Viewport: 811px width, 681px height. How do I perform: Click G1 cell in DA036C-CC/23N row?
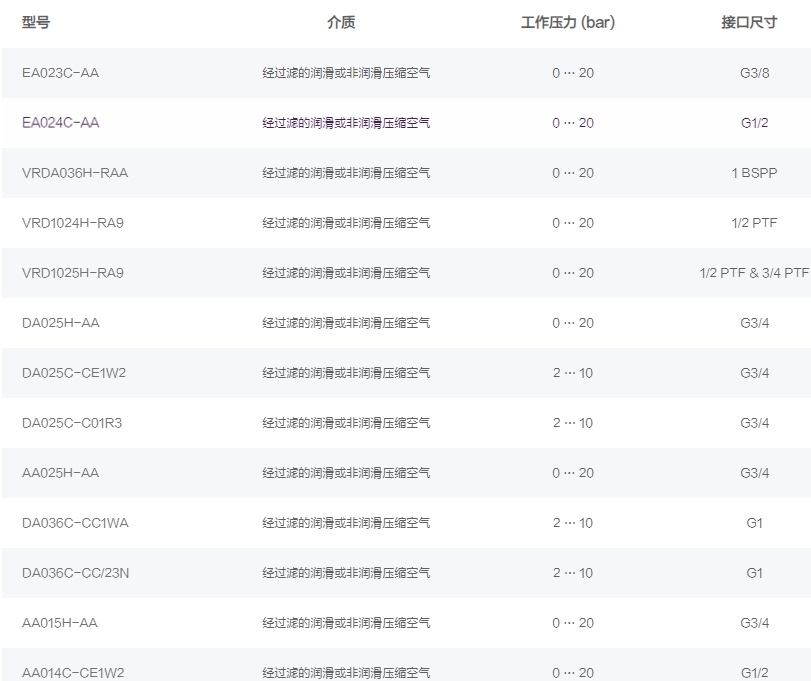click(755, 573)
